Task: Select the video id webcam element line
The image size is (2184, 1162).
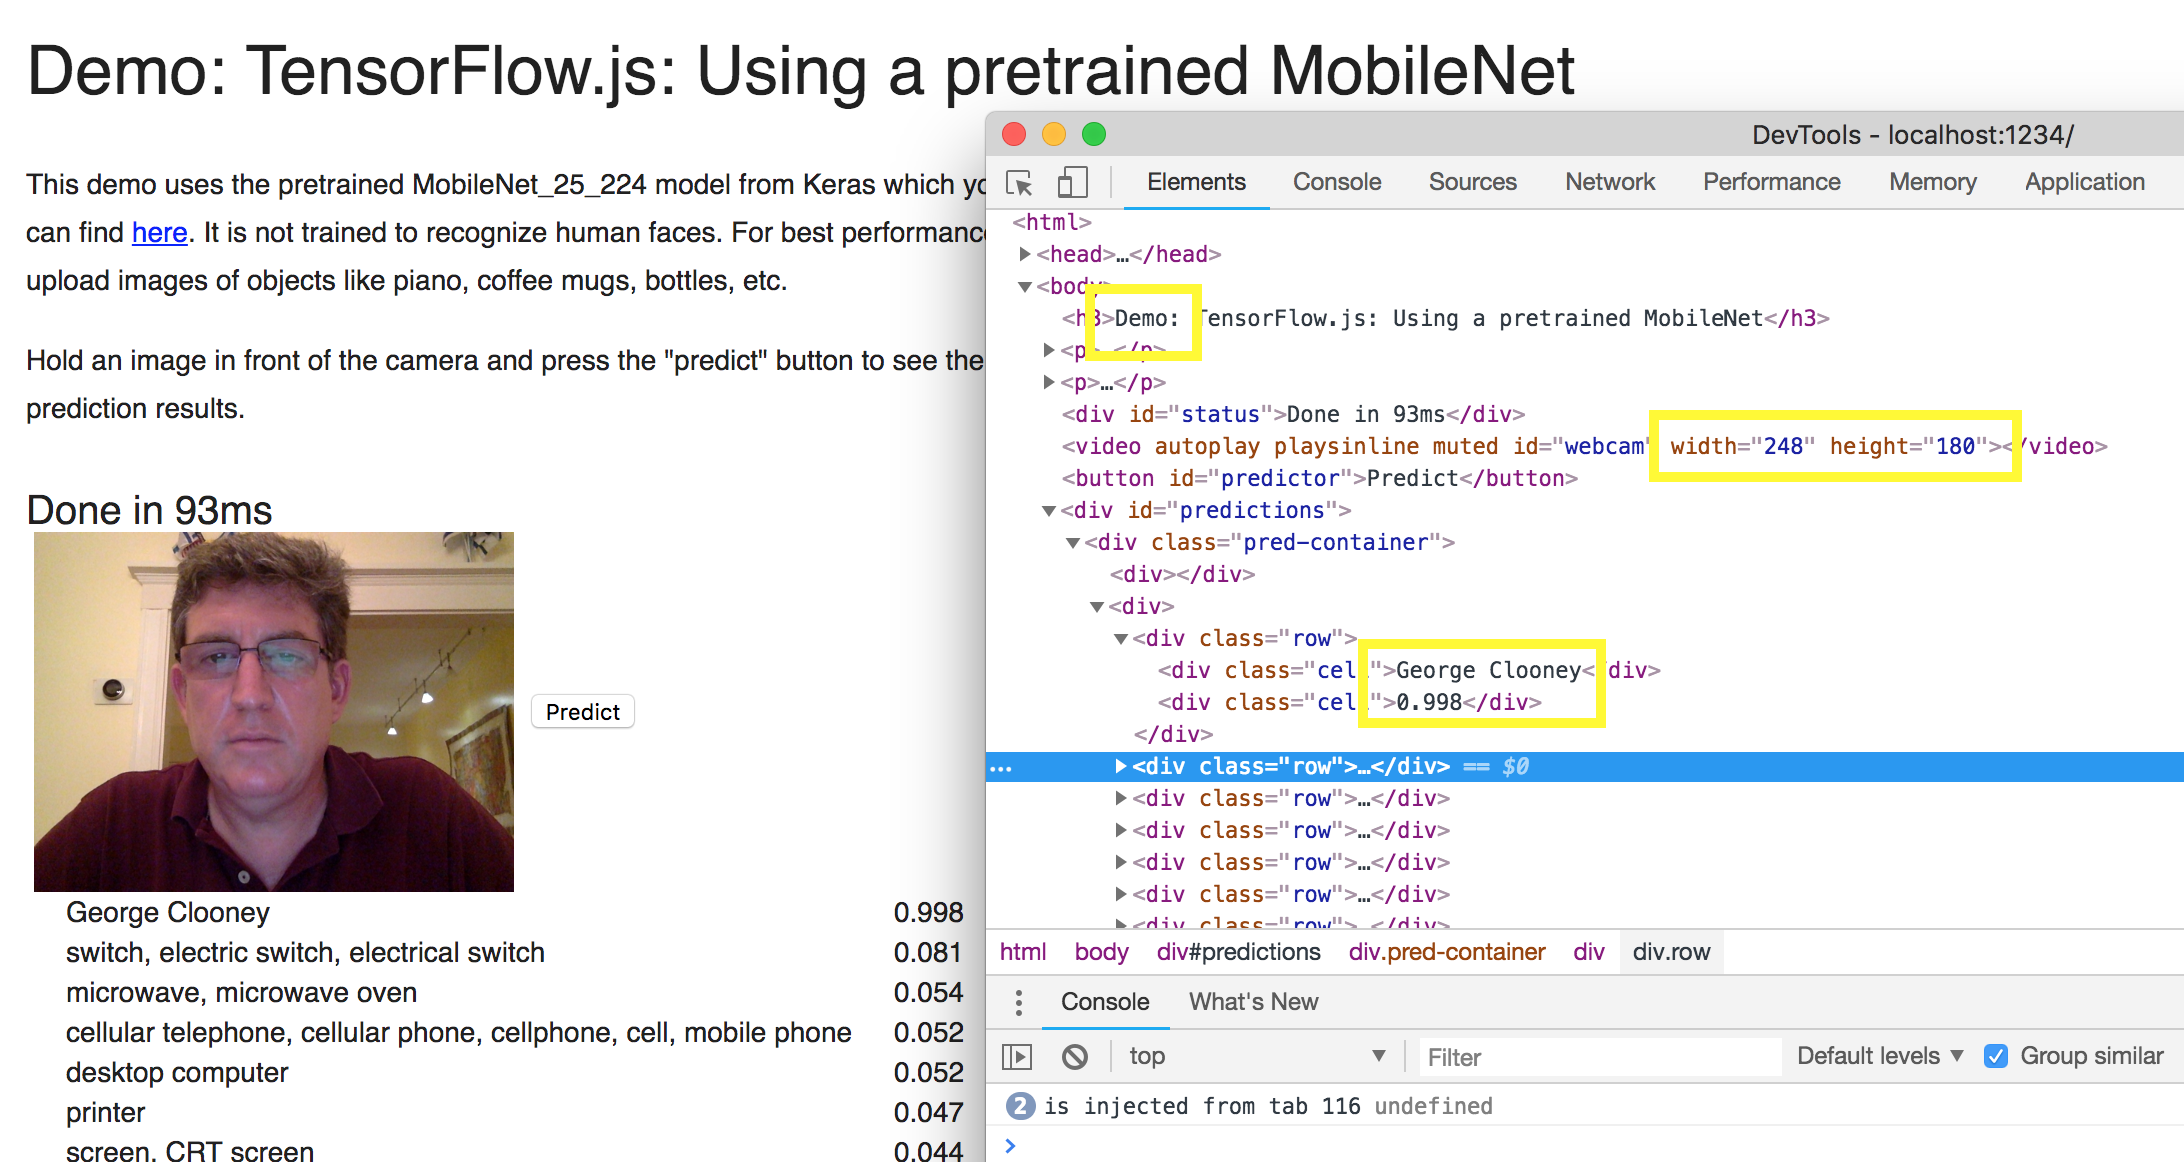Action: (x=1584, y=446)
